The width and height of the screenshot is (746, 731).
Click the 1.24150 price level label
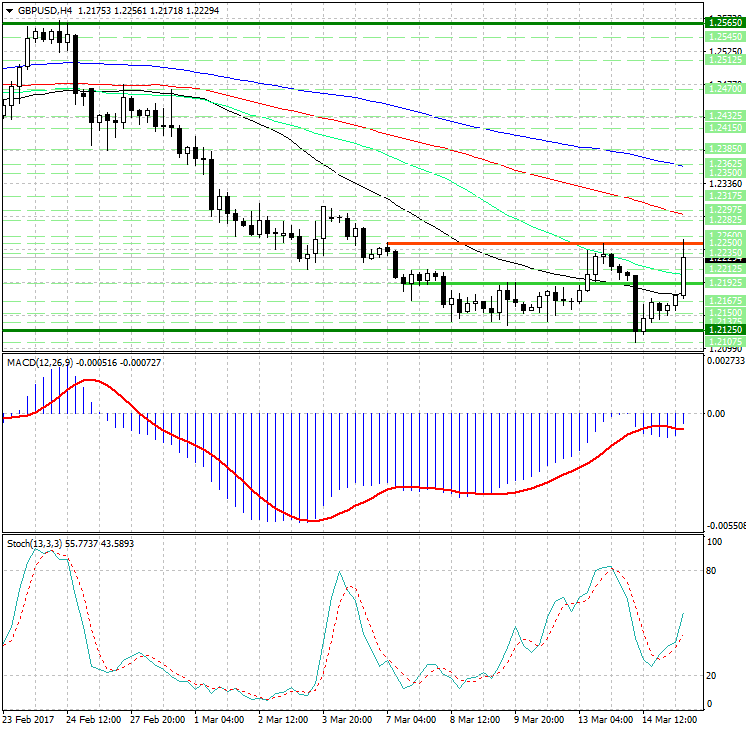pos(724,128)
